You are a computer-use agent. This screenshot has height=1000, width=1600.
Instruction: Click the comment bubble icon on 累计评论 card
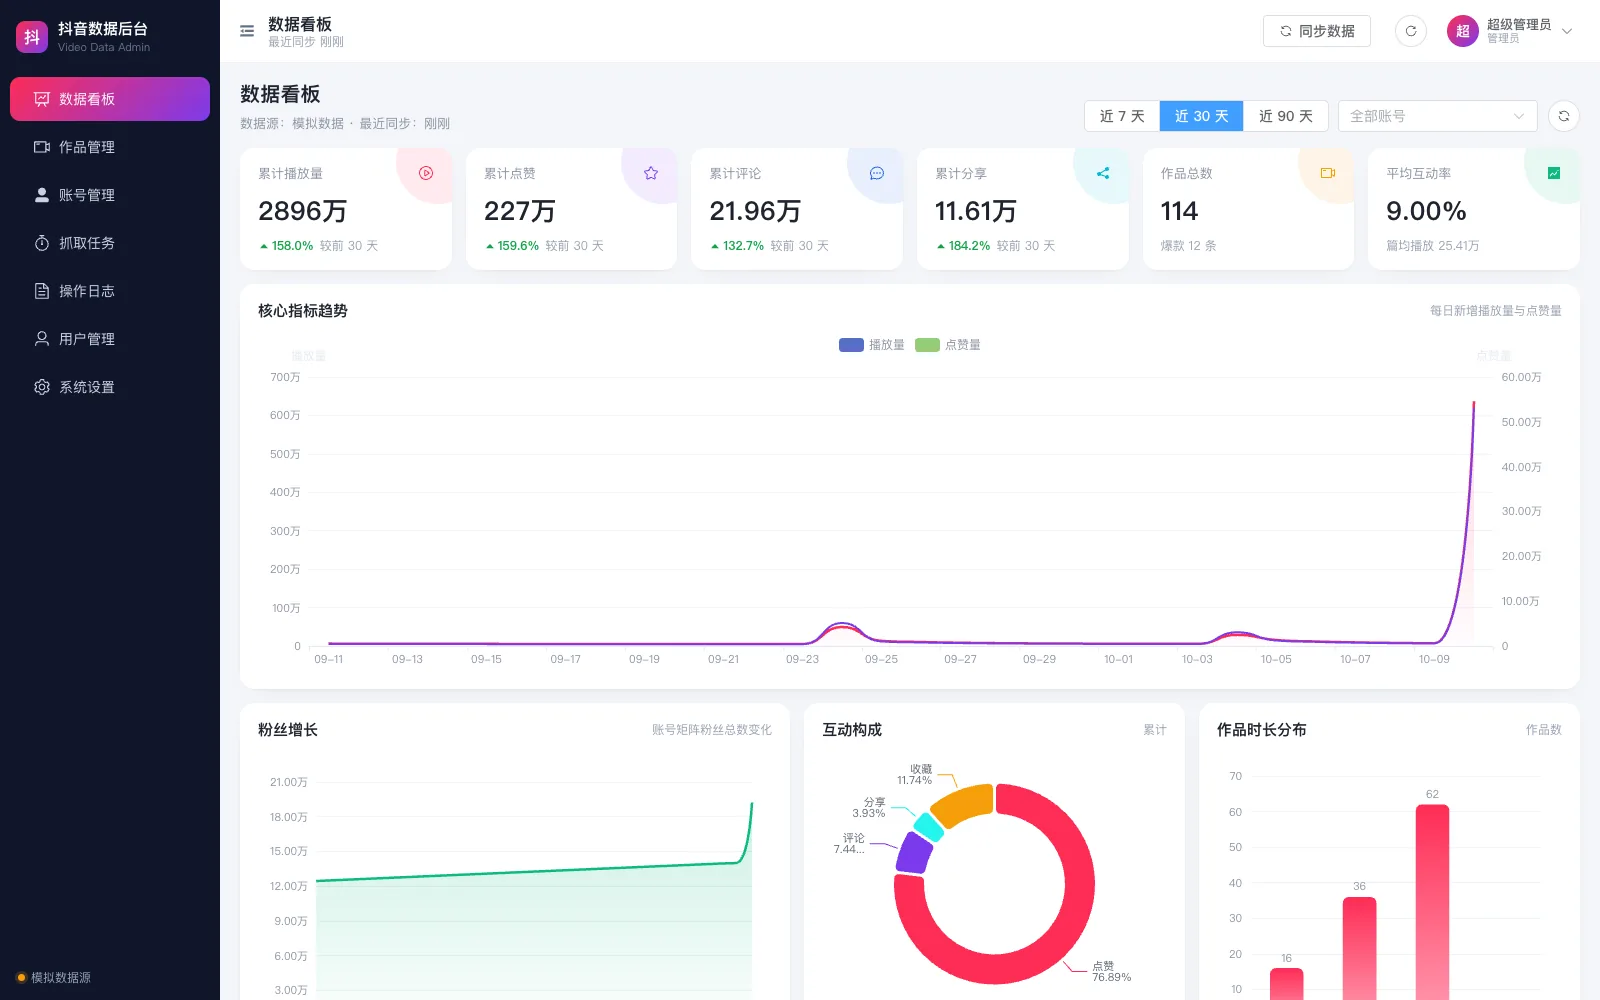[x=877, y=173]
